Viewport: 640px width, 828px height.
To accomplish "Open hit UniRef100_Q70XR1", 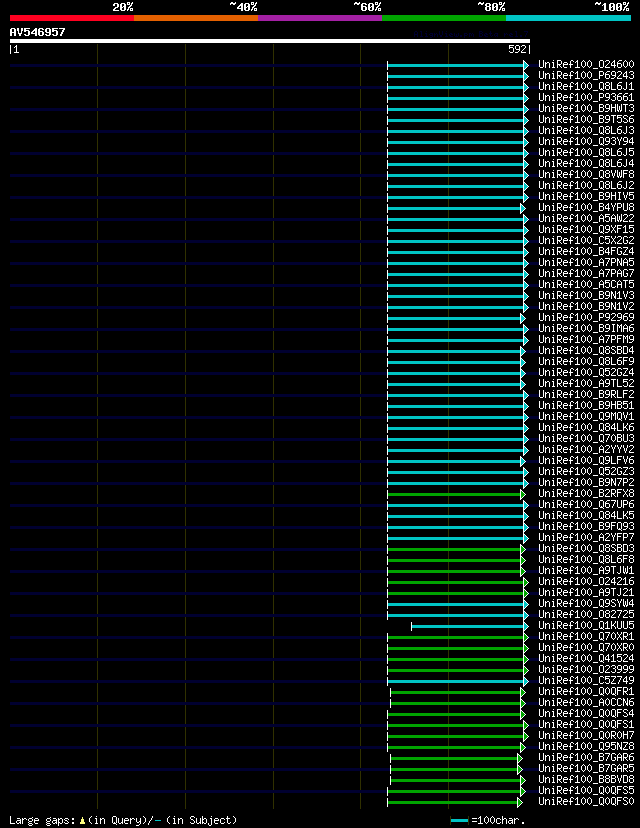I will (586, 636).
